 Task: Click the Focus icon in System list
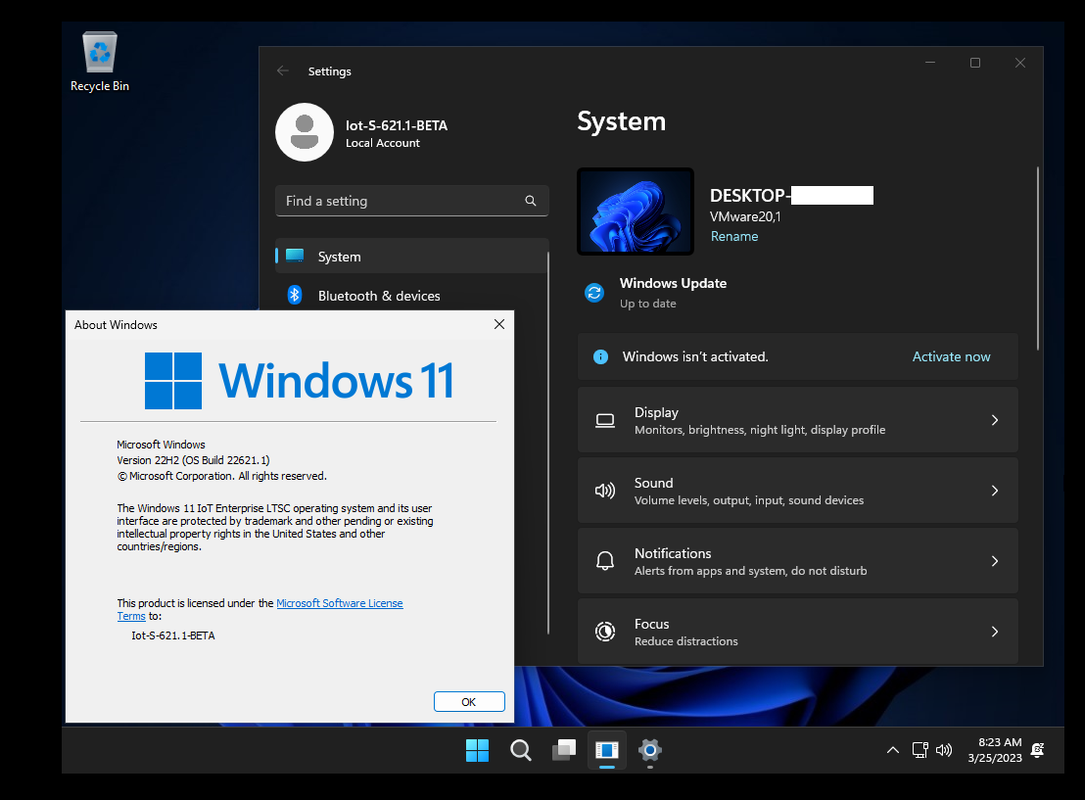point(605,631)
